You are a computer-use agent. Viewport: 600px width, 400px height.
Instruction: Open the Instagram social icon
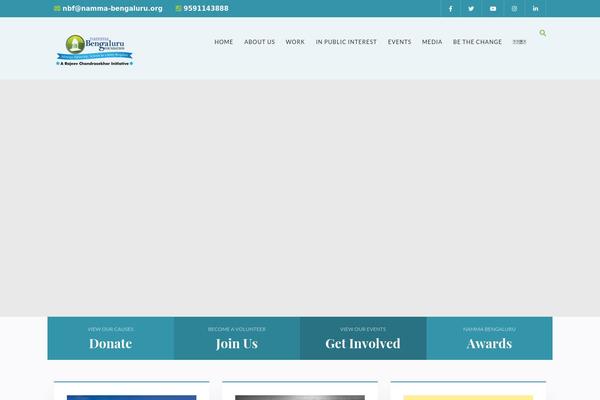tap(514, 8)
